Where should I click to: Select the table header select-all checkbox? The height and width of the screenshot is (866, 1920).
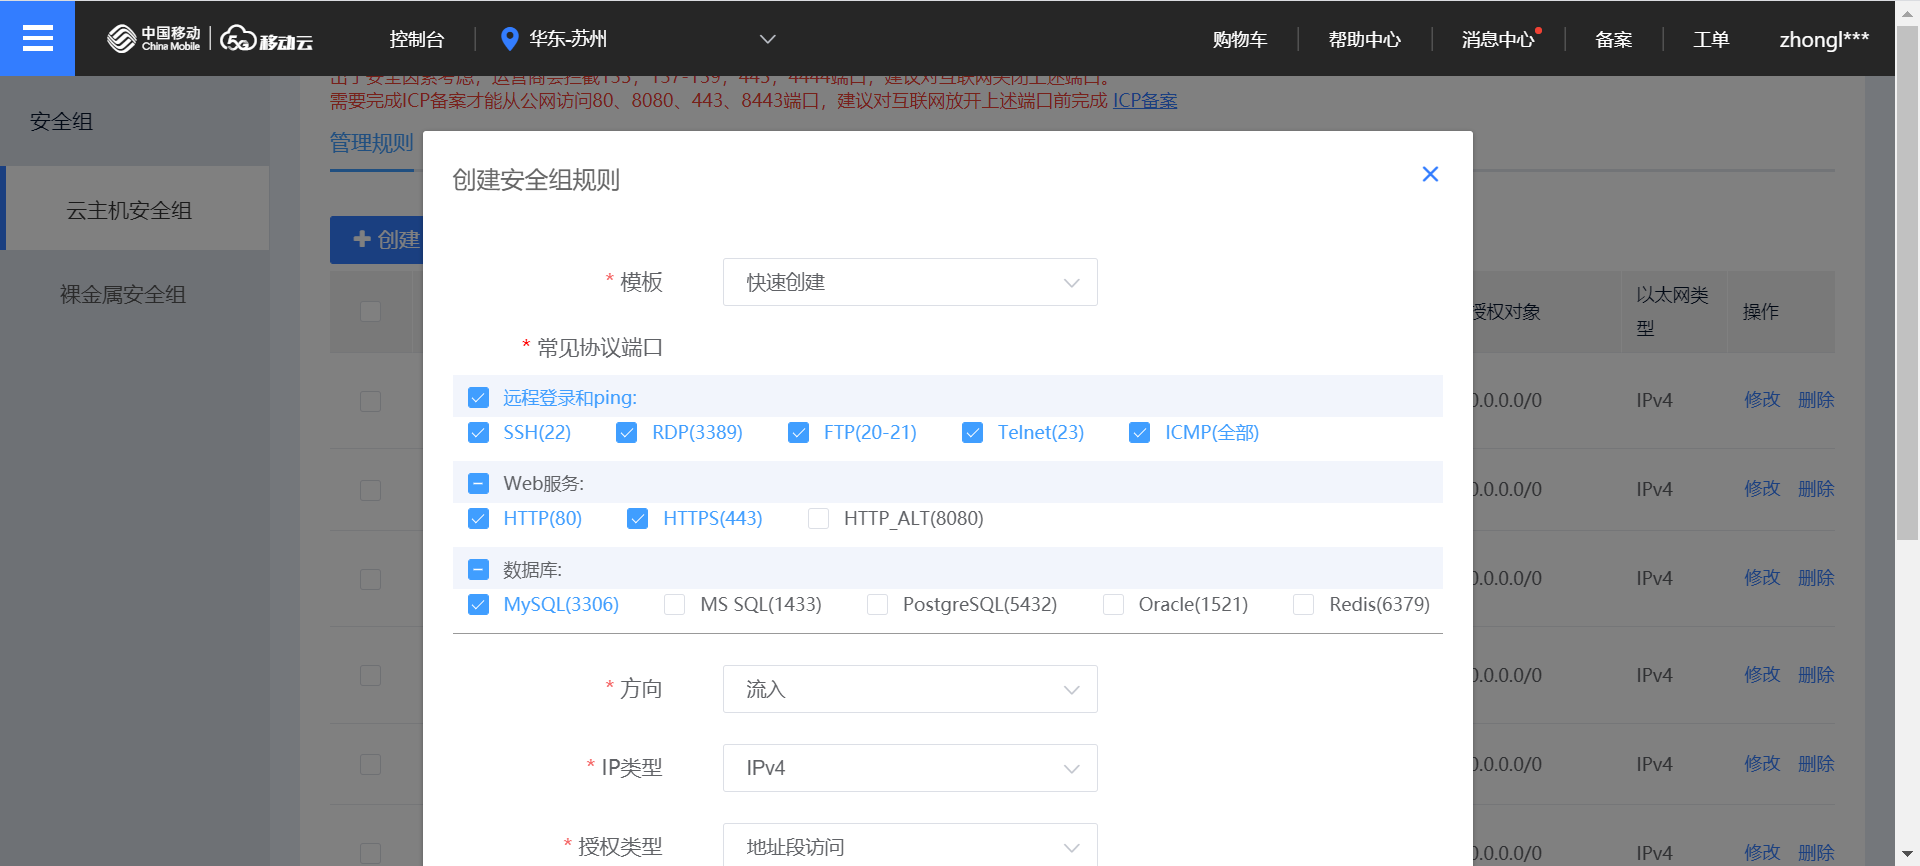point(371,311)
